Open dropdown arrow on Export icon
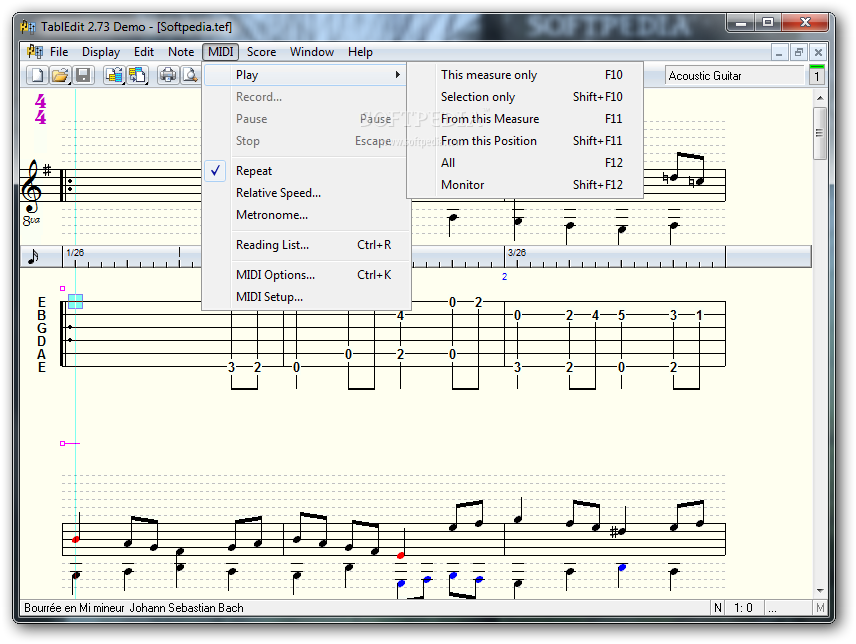Image resolution: width=856 pixels, height=644 pixels. coord(147,82)
